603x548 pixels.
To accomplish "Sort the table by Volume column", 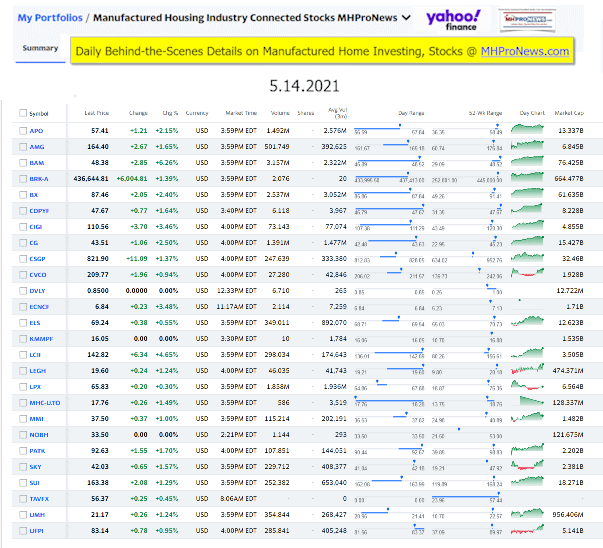I will coord(281,113).
